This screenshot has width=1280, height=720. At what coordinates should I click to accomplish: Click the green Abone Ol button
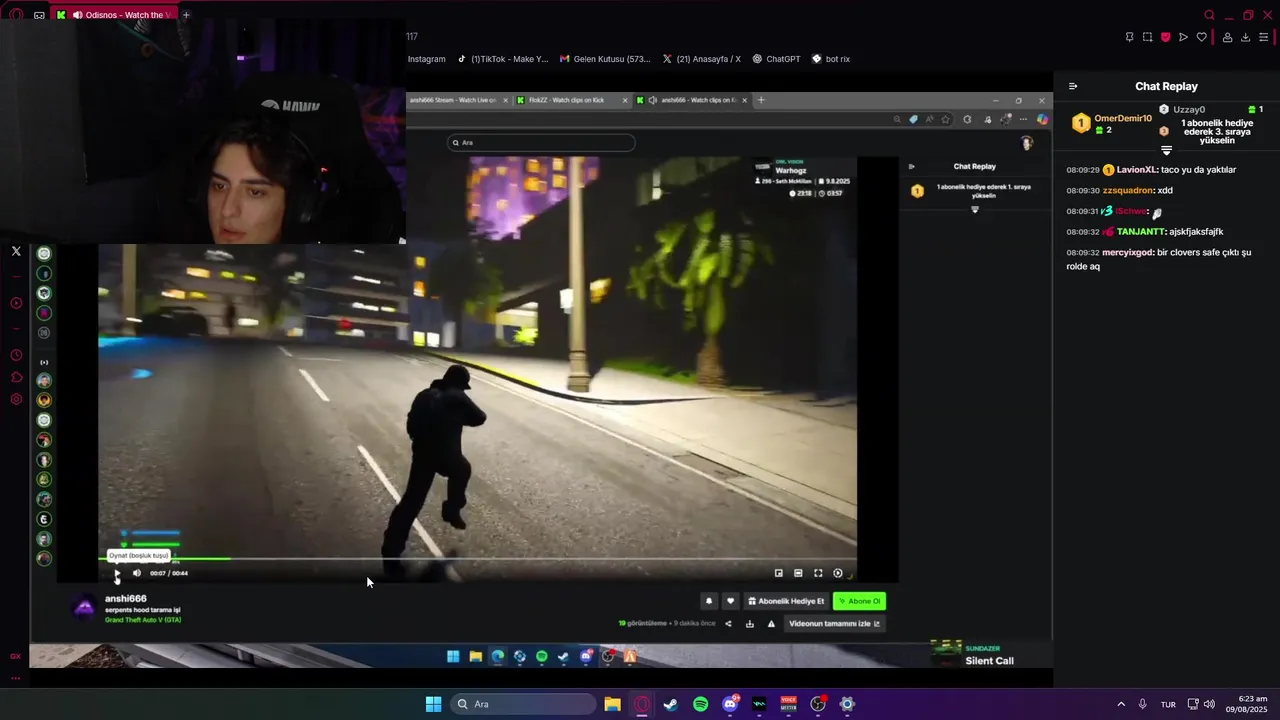click(x=859, y=601)
